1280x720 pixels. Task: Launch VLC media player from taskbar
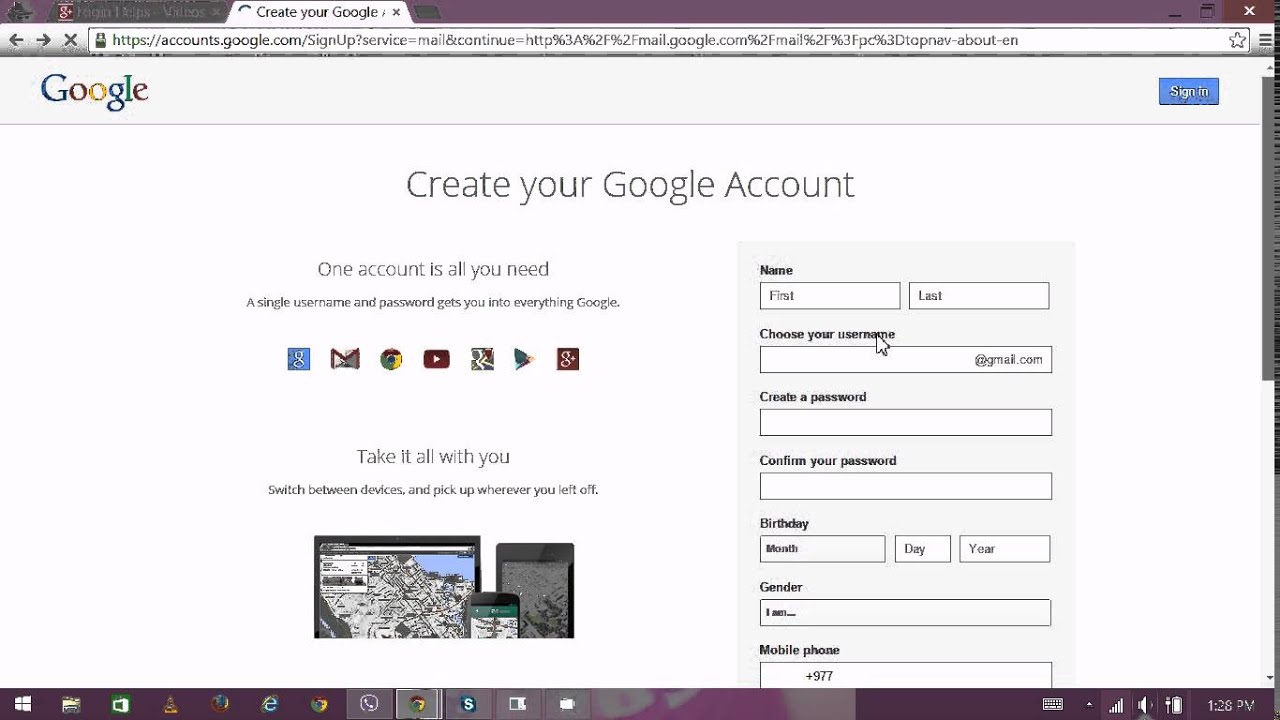point(170,704)
